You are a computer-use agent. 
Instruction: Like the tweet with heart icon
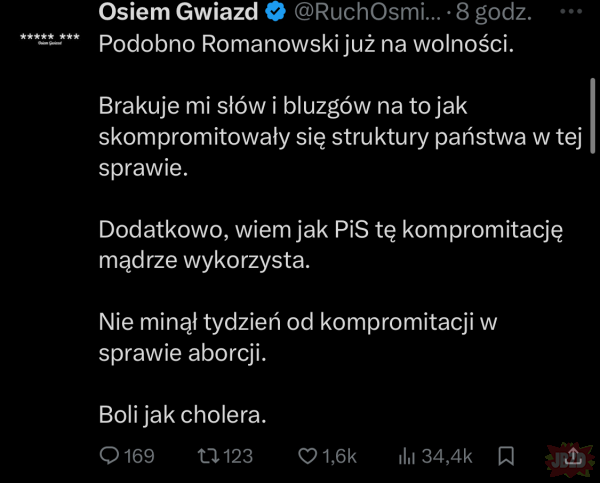coord(308,456)
